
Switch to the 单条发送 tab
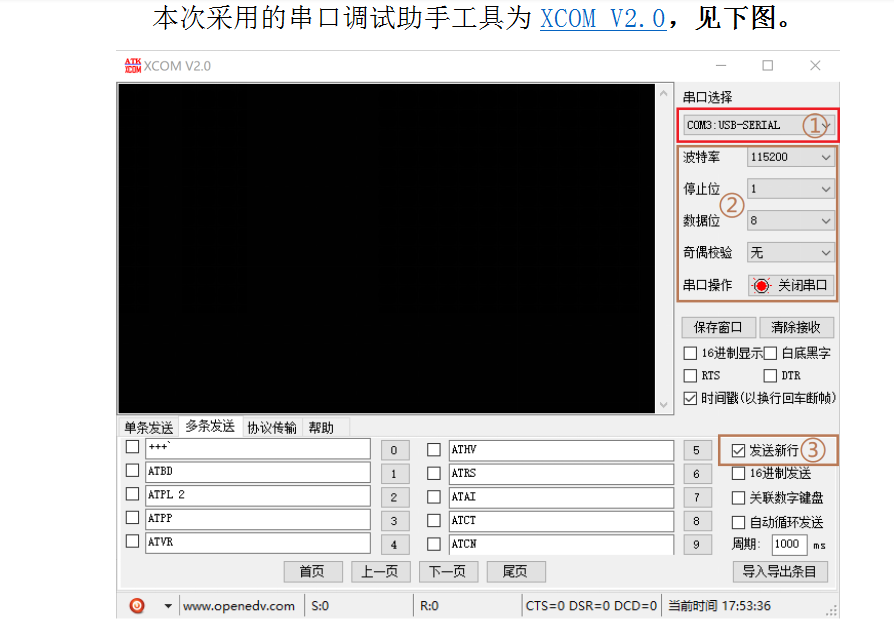pyautogui.click(x=148, y=428)
